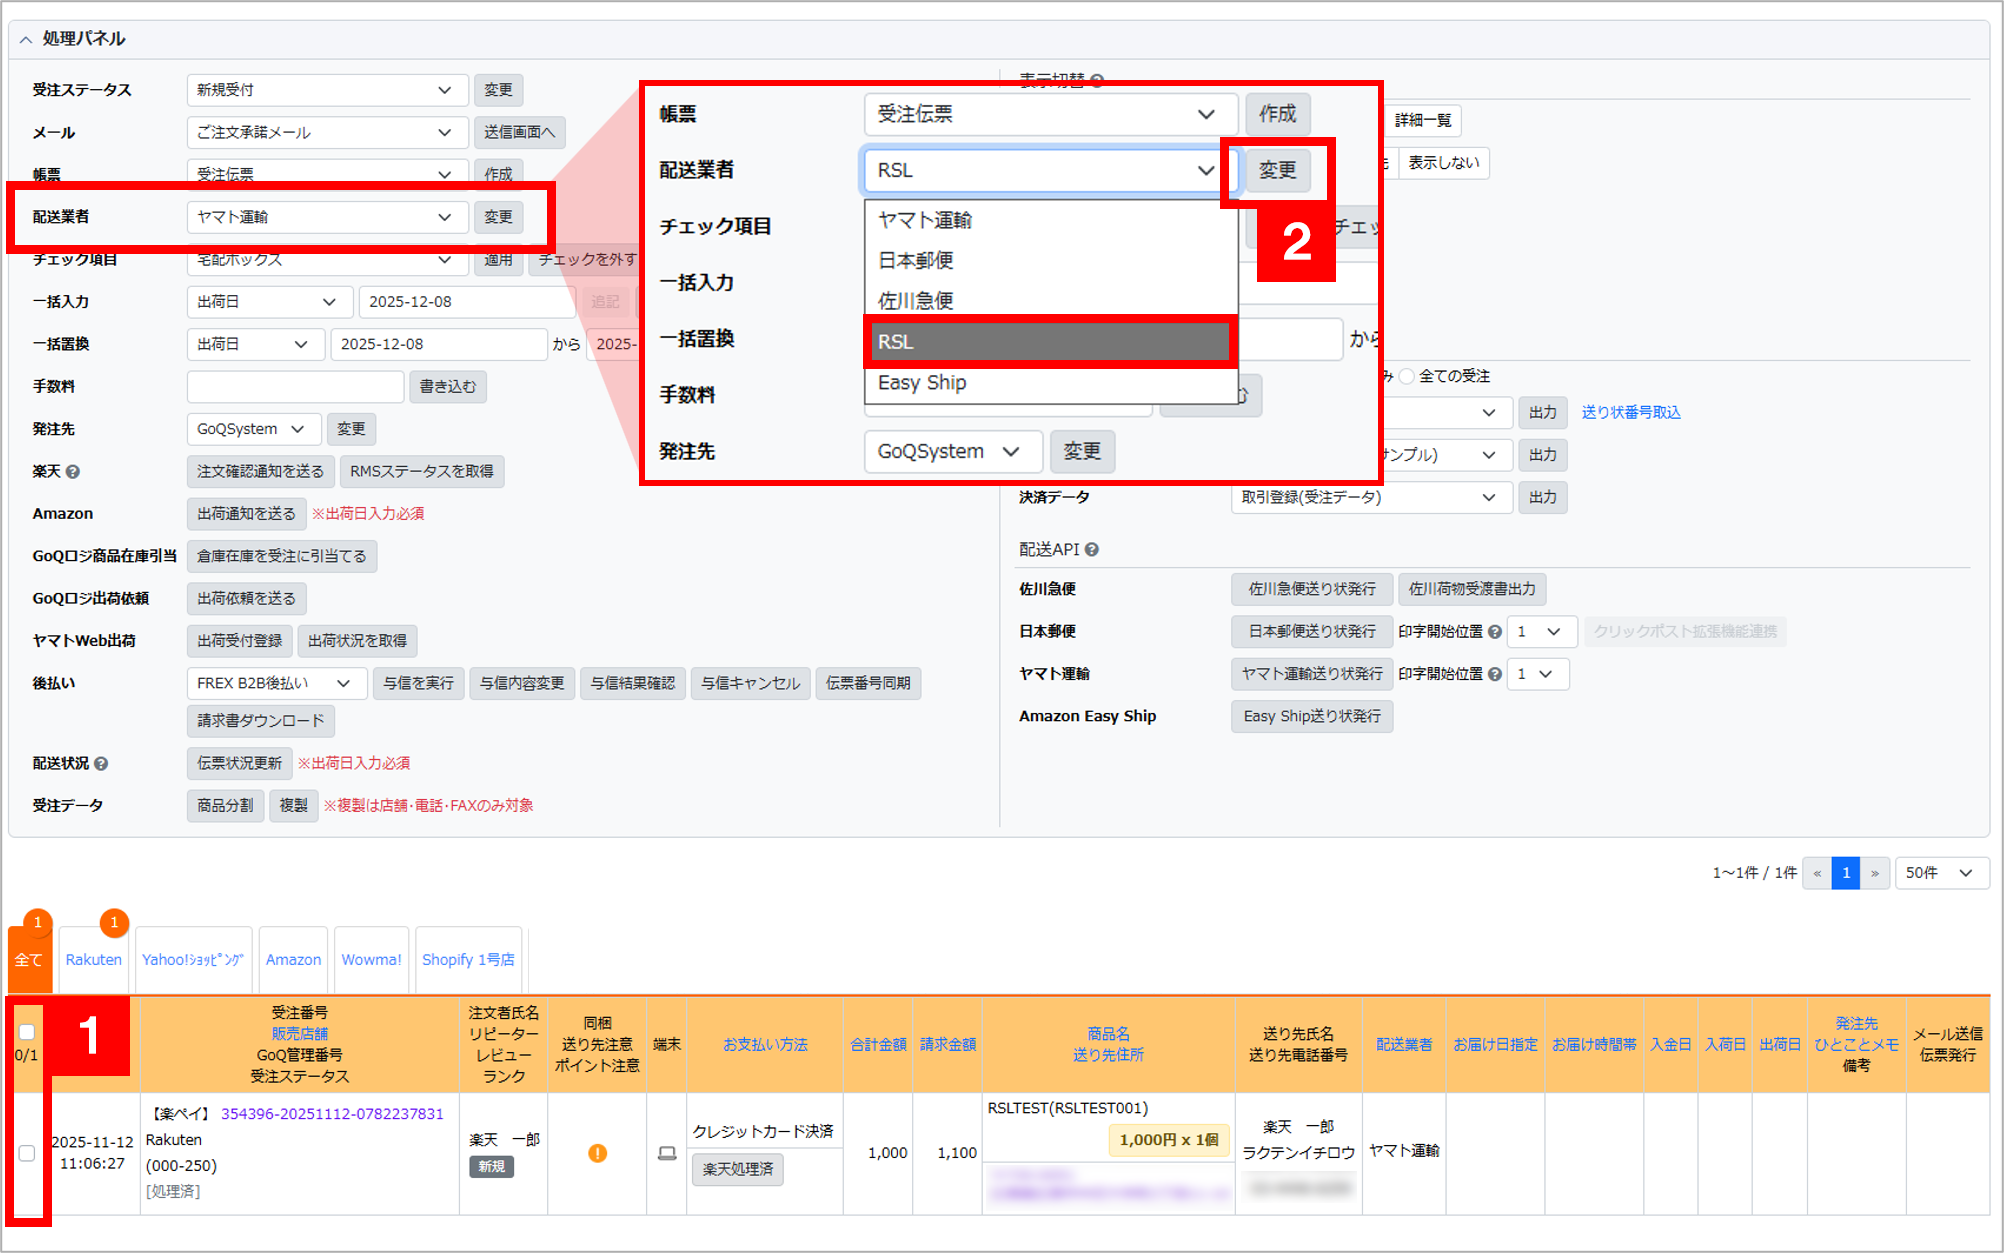Viewport: 2004px width, 1253px height.
Task: Open 受注ステータス dropdown showing 新規受付
Action: tap(326, 90)
